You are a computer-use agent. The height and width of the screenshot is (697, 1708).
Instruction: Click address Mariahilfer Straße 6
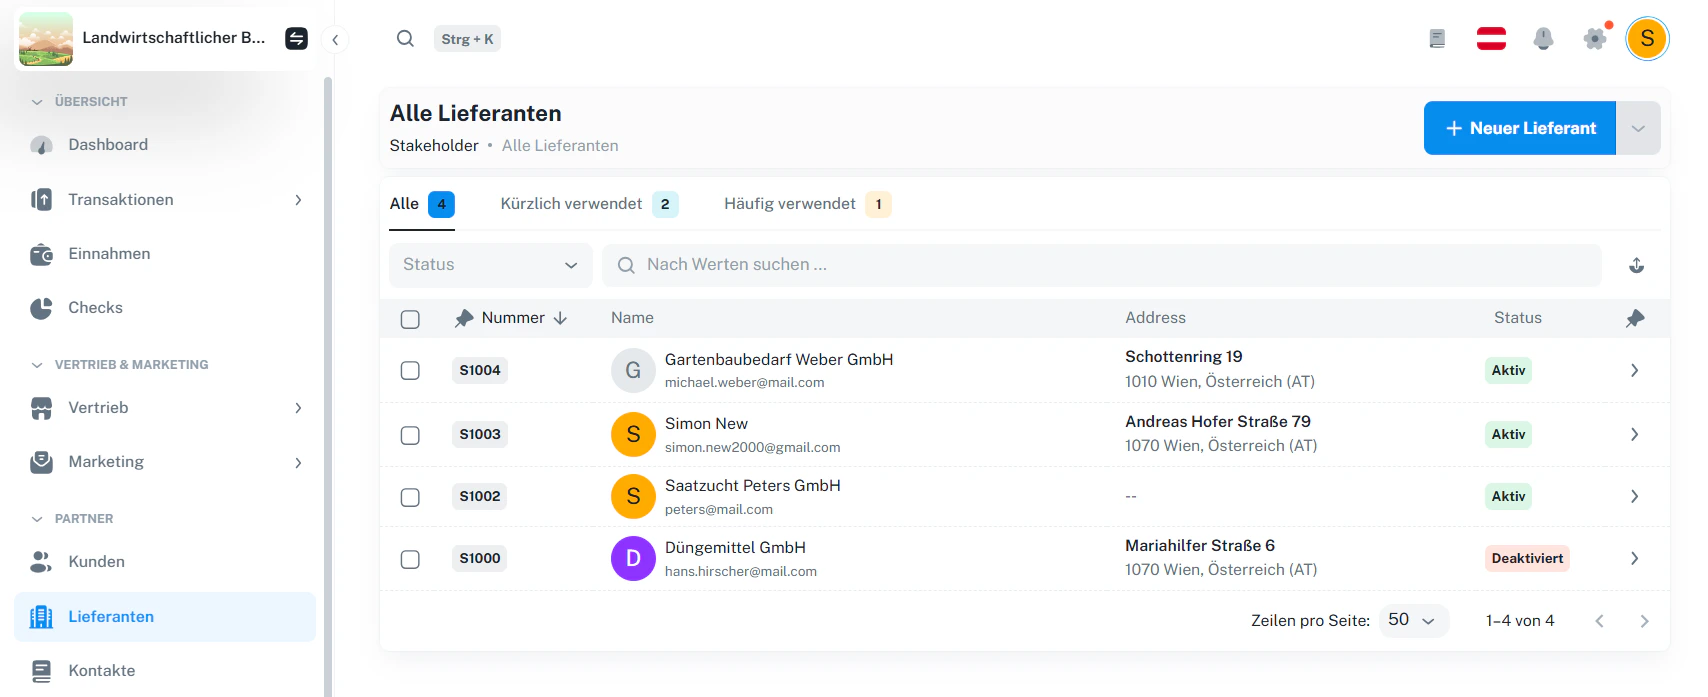coord(1200,546)
